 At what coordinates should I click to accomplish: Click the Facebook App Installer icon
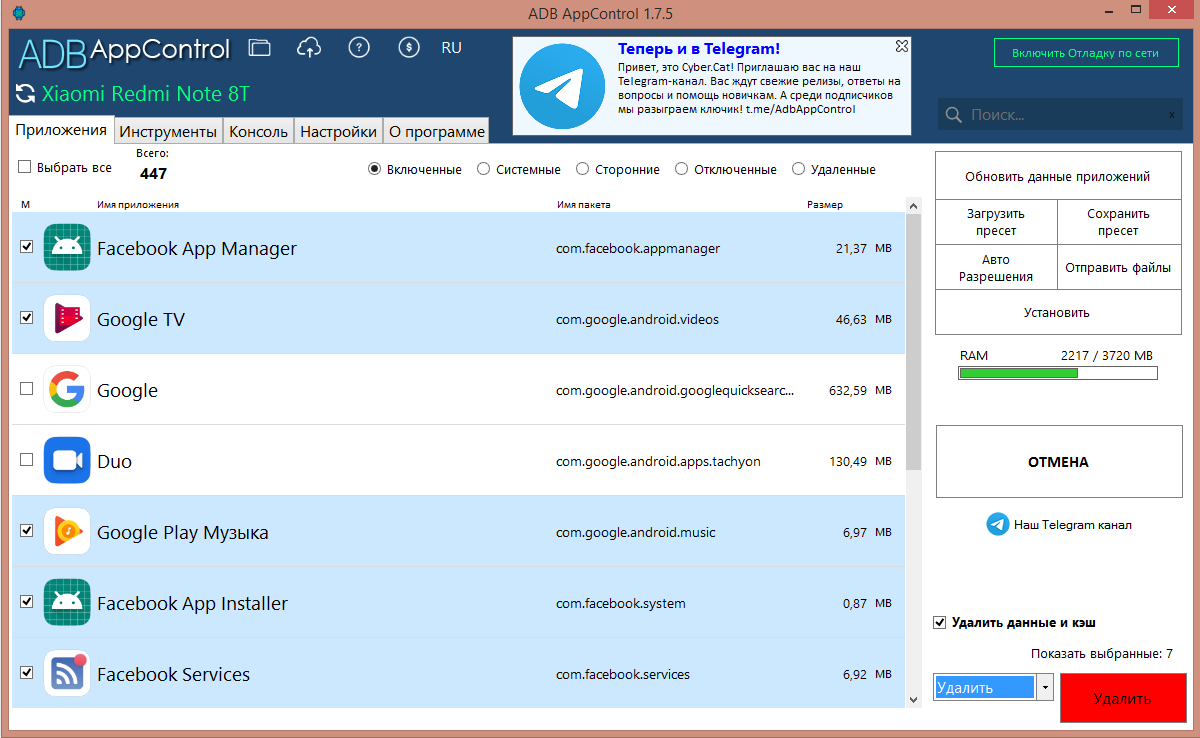tap(67, 603)
